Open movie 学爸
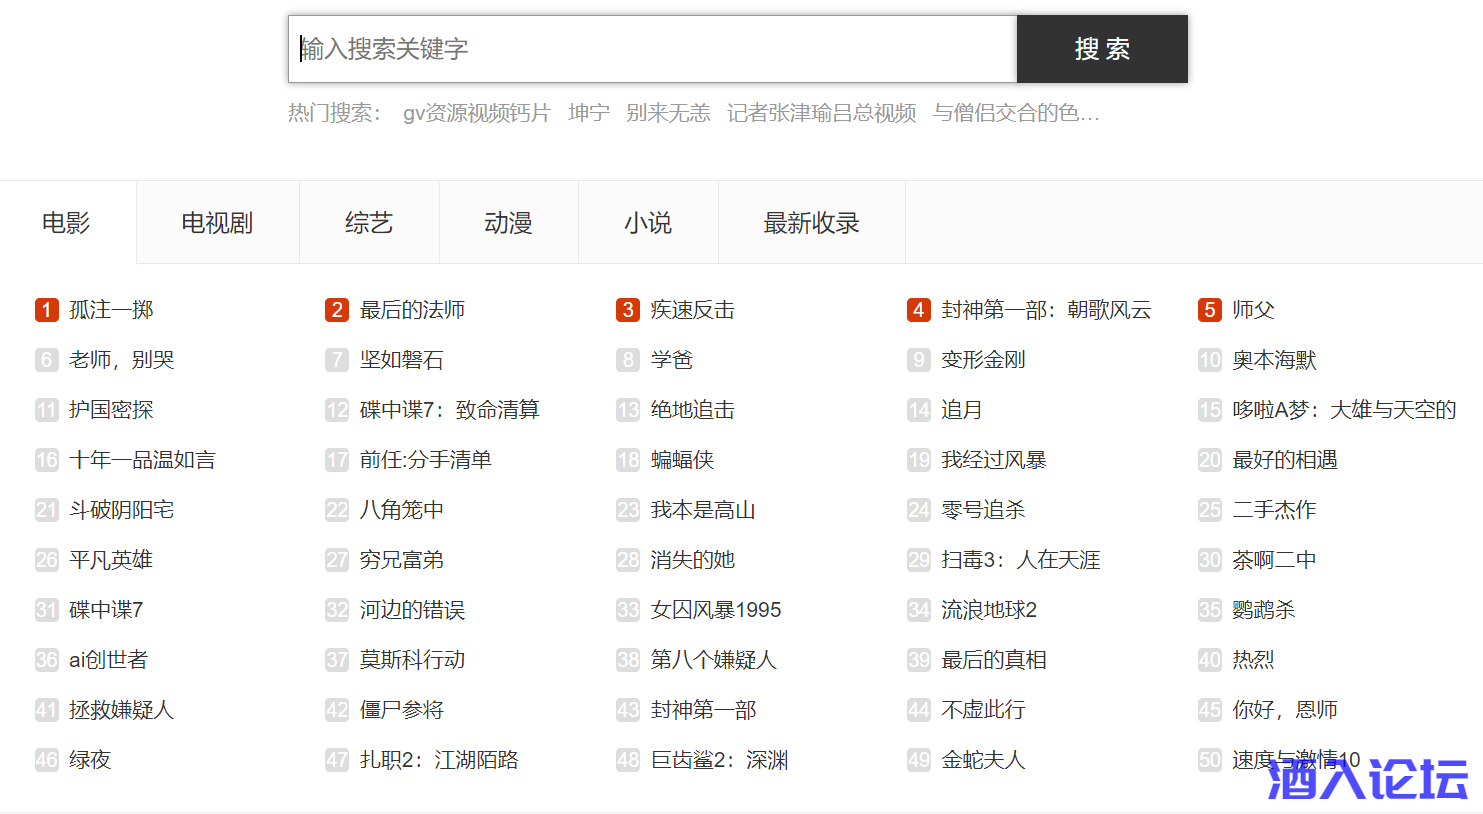 (x=672, y=360)
